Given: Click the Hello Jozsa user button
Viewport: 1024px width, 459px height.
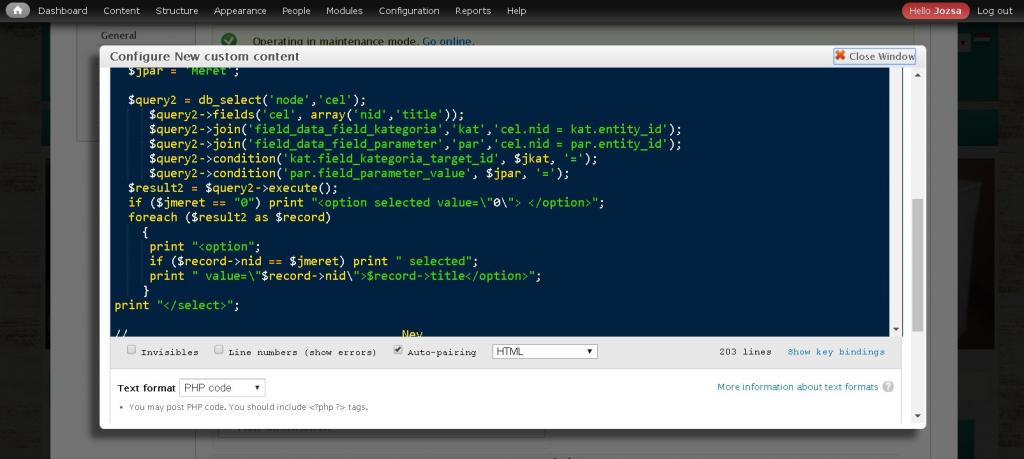Looking at the screenshot, I should coord(935,11).
